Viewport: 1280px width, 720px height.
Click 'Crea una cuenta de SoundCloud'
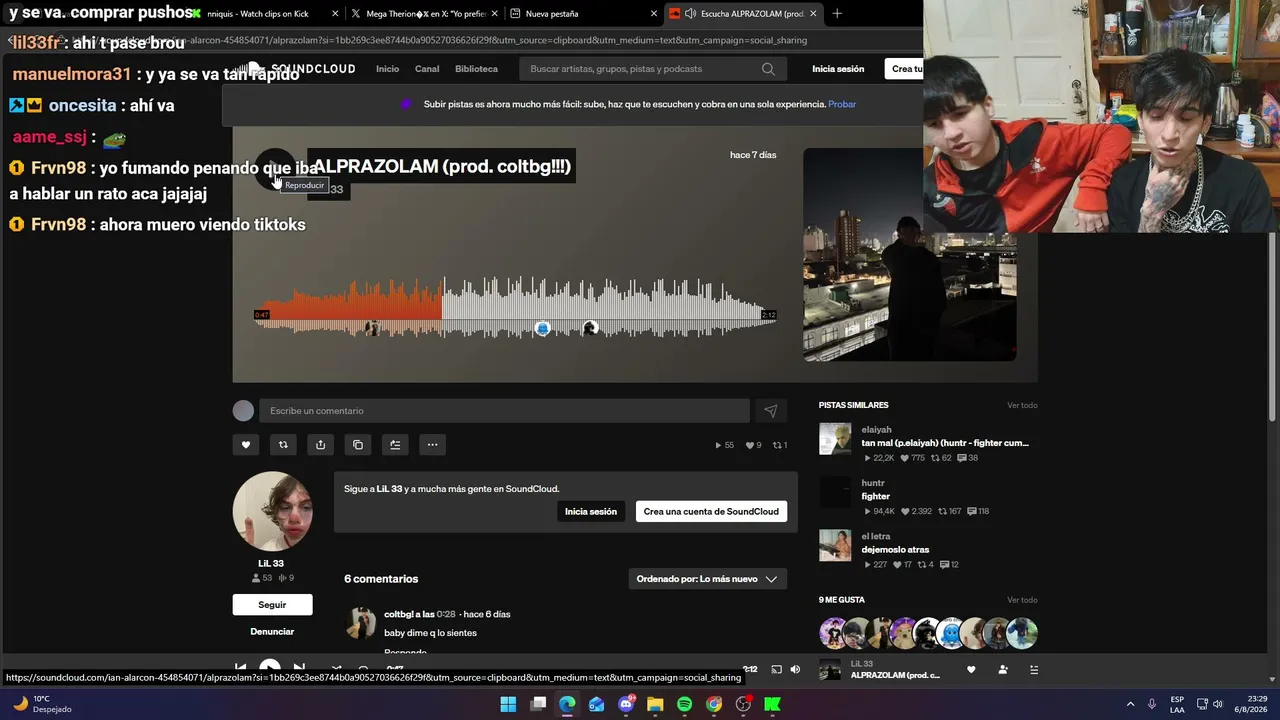[x=711, y=512]
